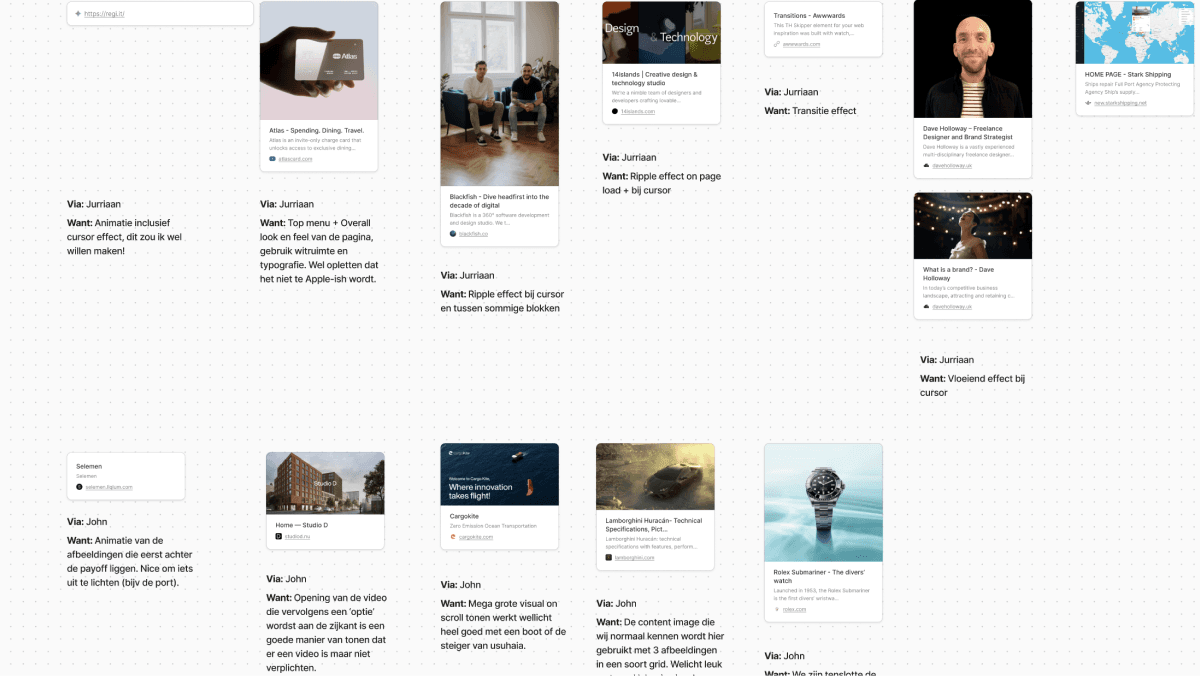Select the Rolex Submariner watch thumbnail

(824, 503)
